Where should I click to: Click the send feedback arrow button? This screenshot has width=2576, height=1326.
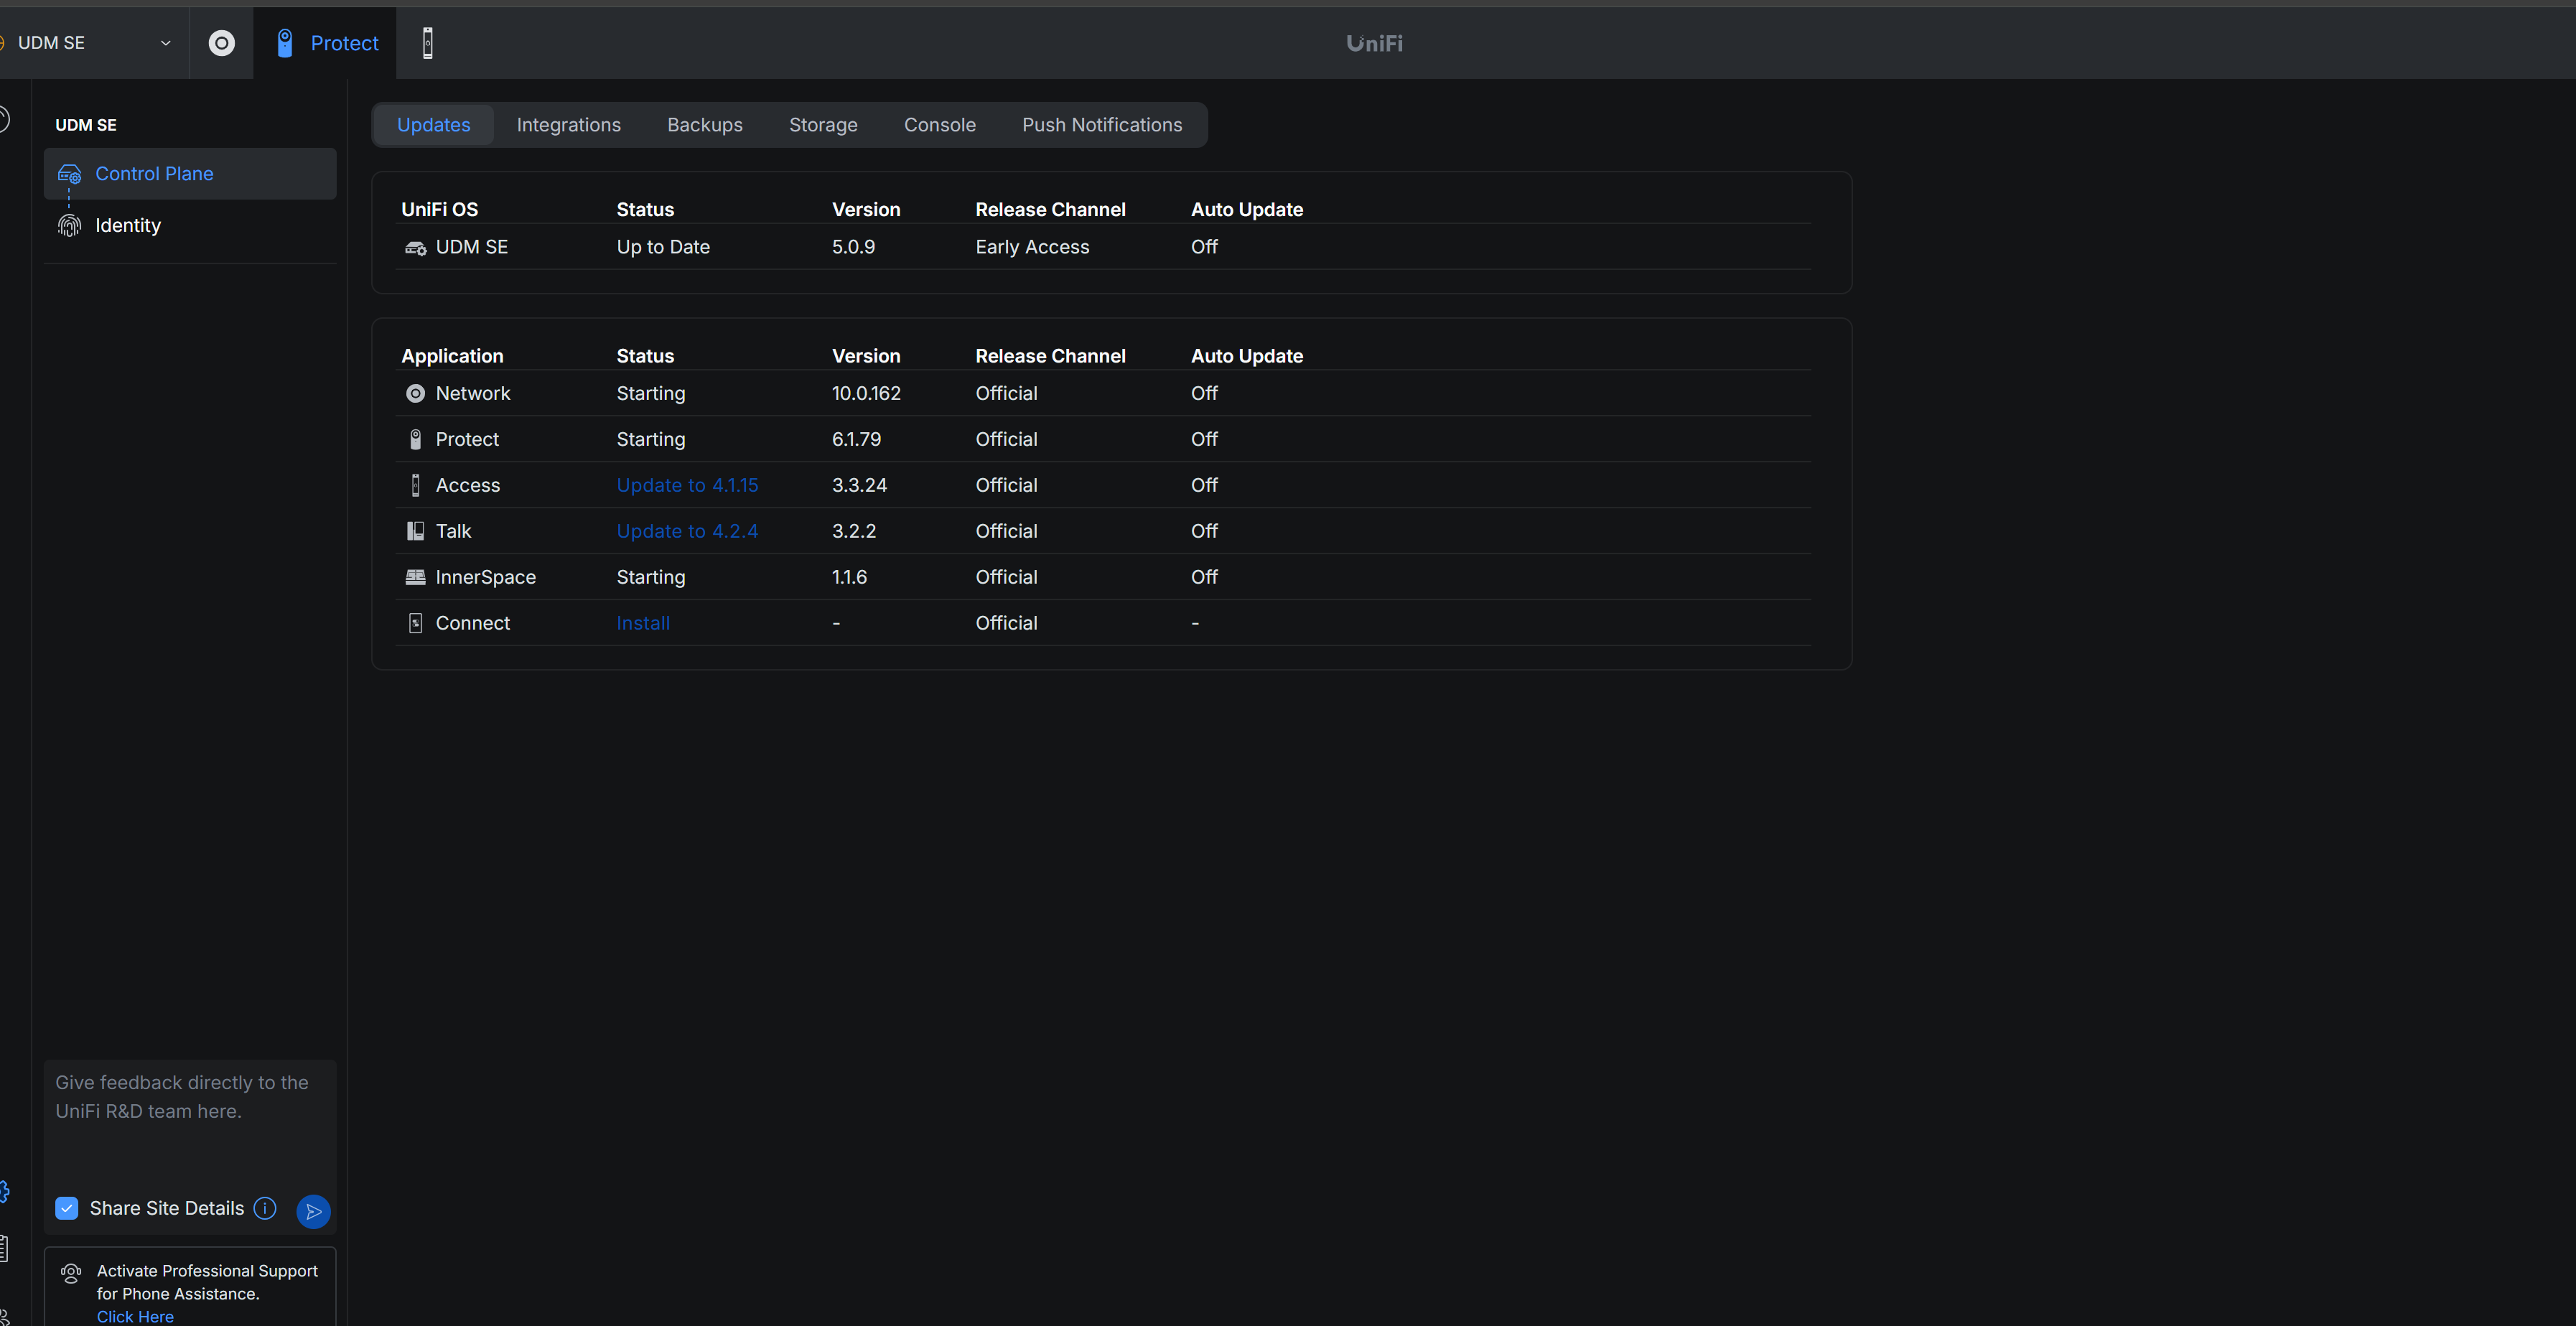pyautogui.click(x=313, y=1211)
